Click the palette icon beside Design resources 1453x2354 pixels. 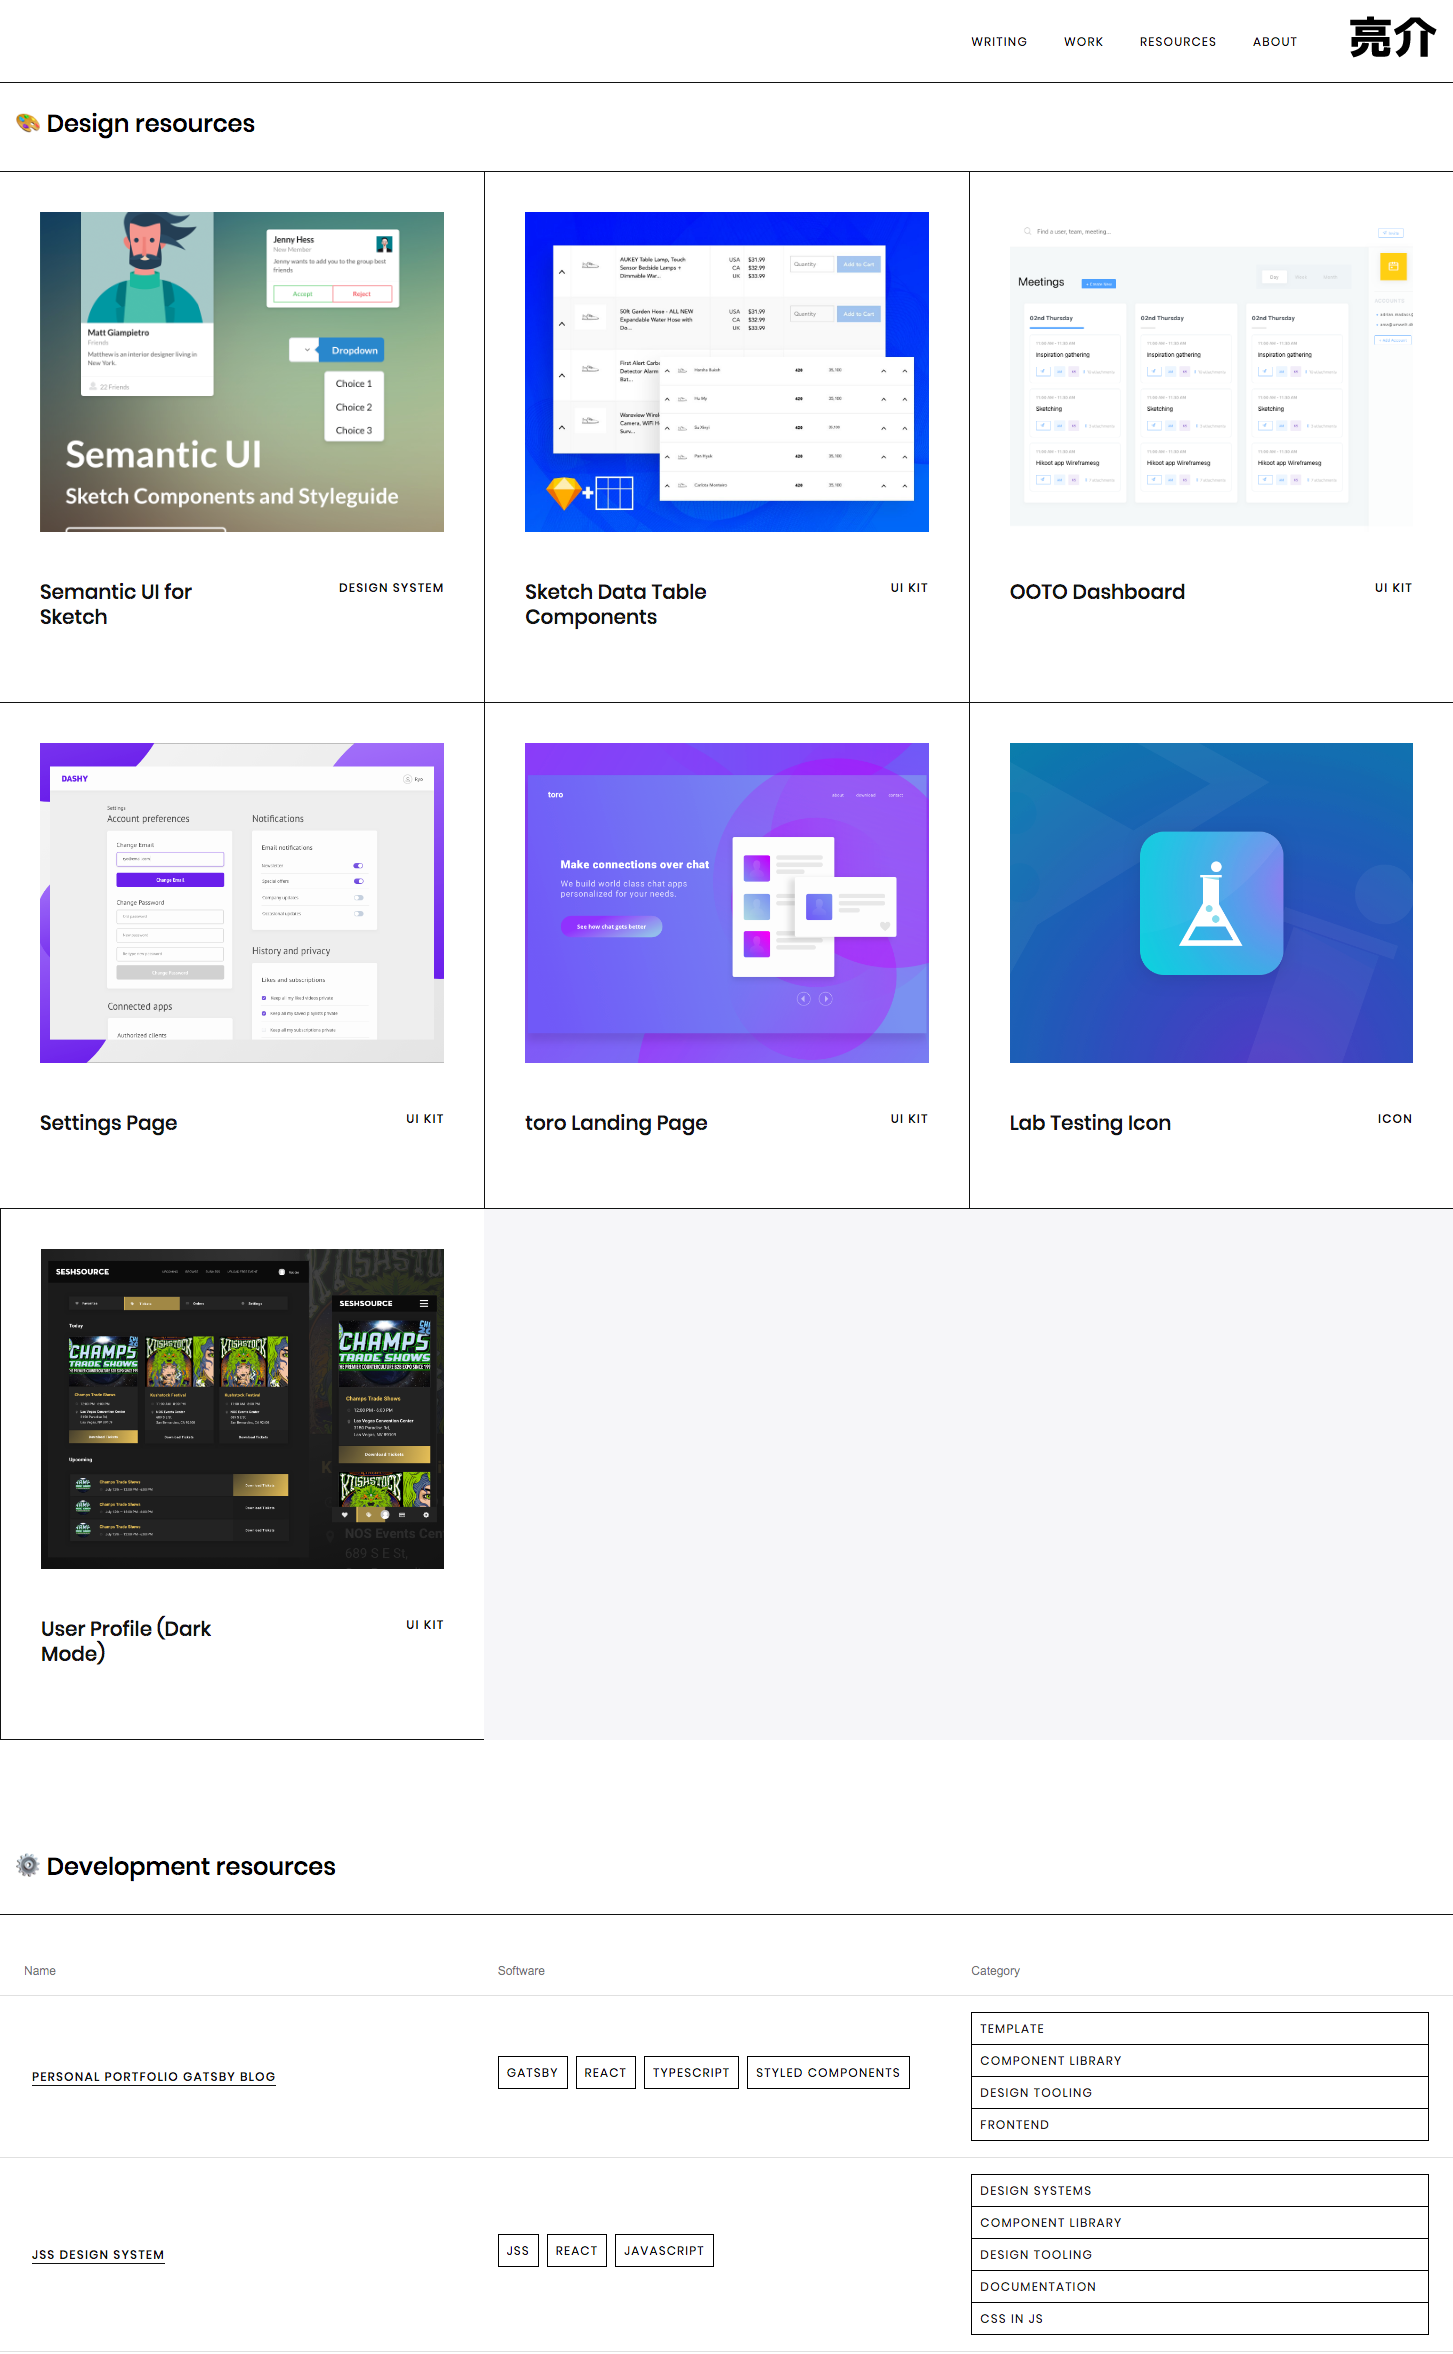point(28,123)
